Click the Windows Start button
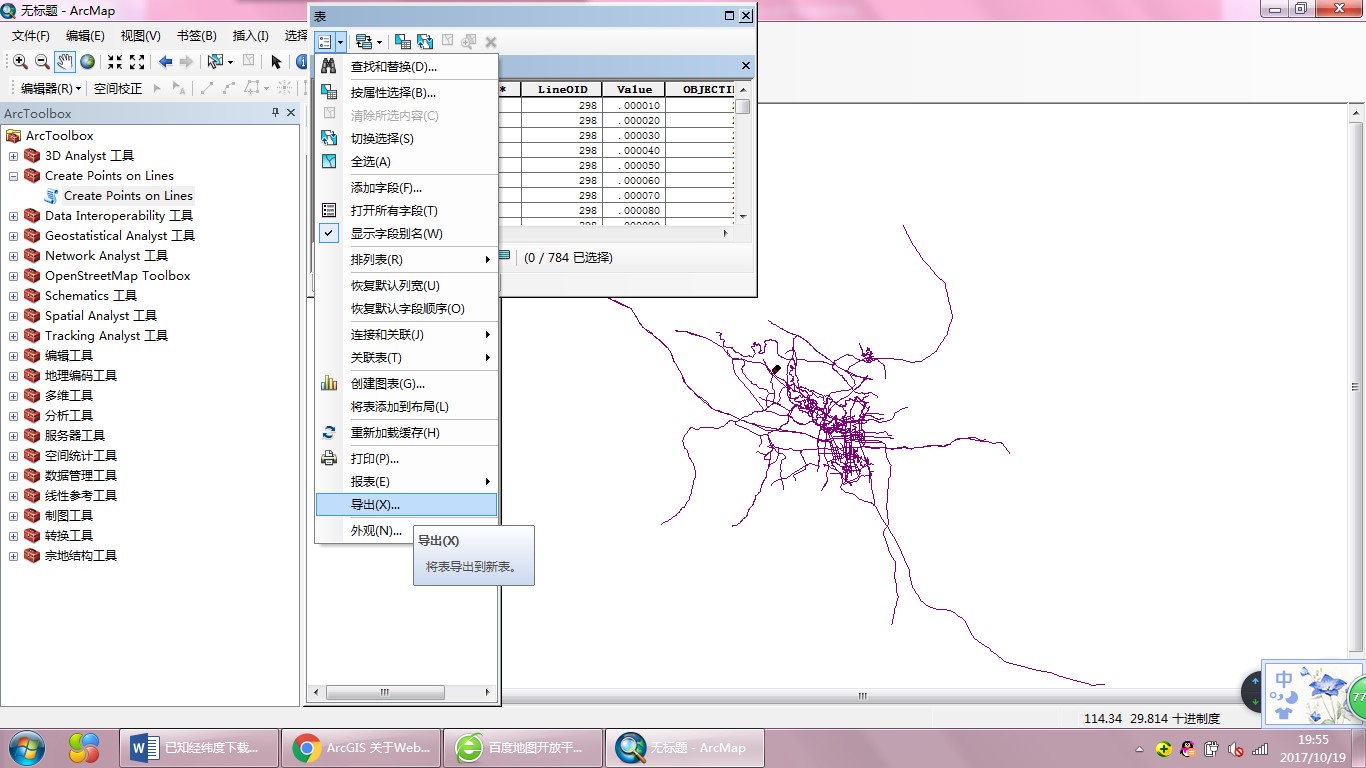 click(x=27, y=747)
